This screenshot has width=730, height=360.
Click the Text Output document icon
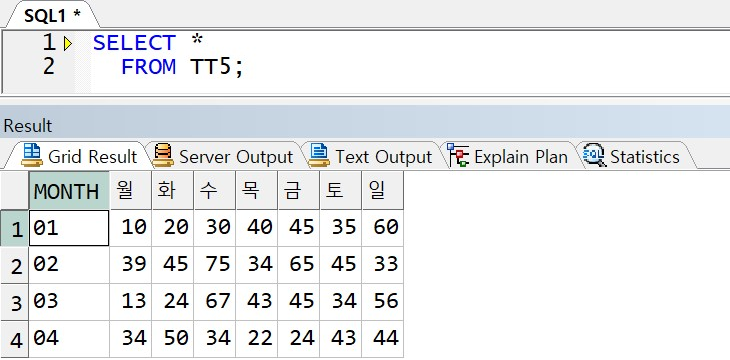coord(319,155)
